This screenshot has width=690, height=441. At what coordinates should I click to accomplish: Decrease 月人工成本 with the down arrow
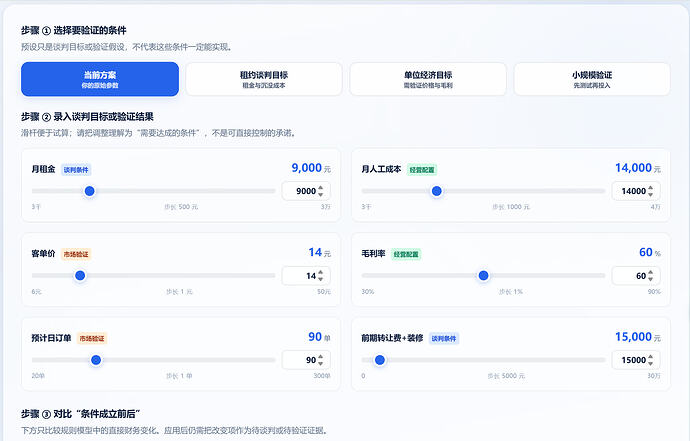(x=650, y=195)
